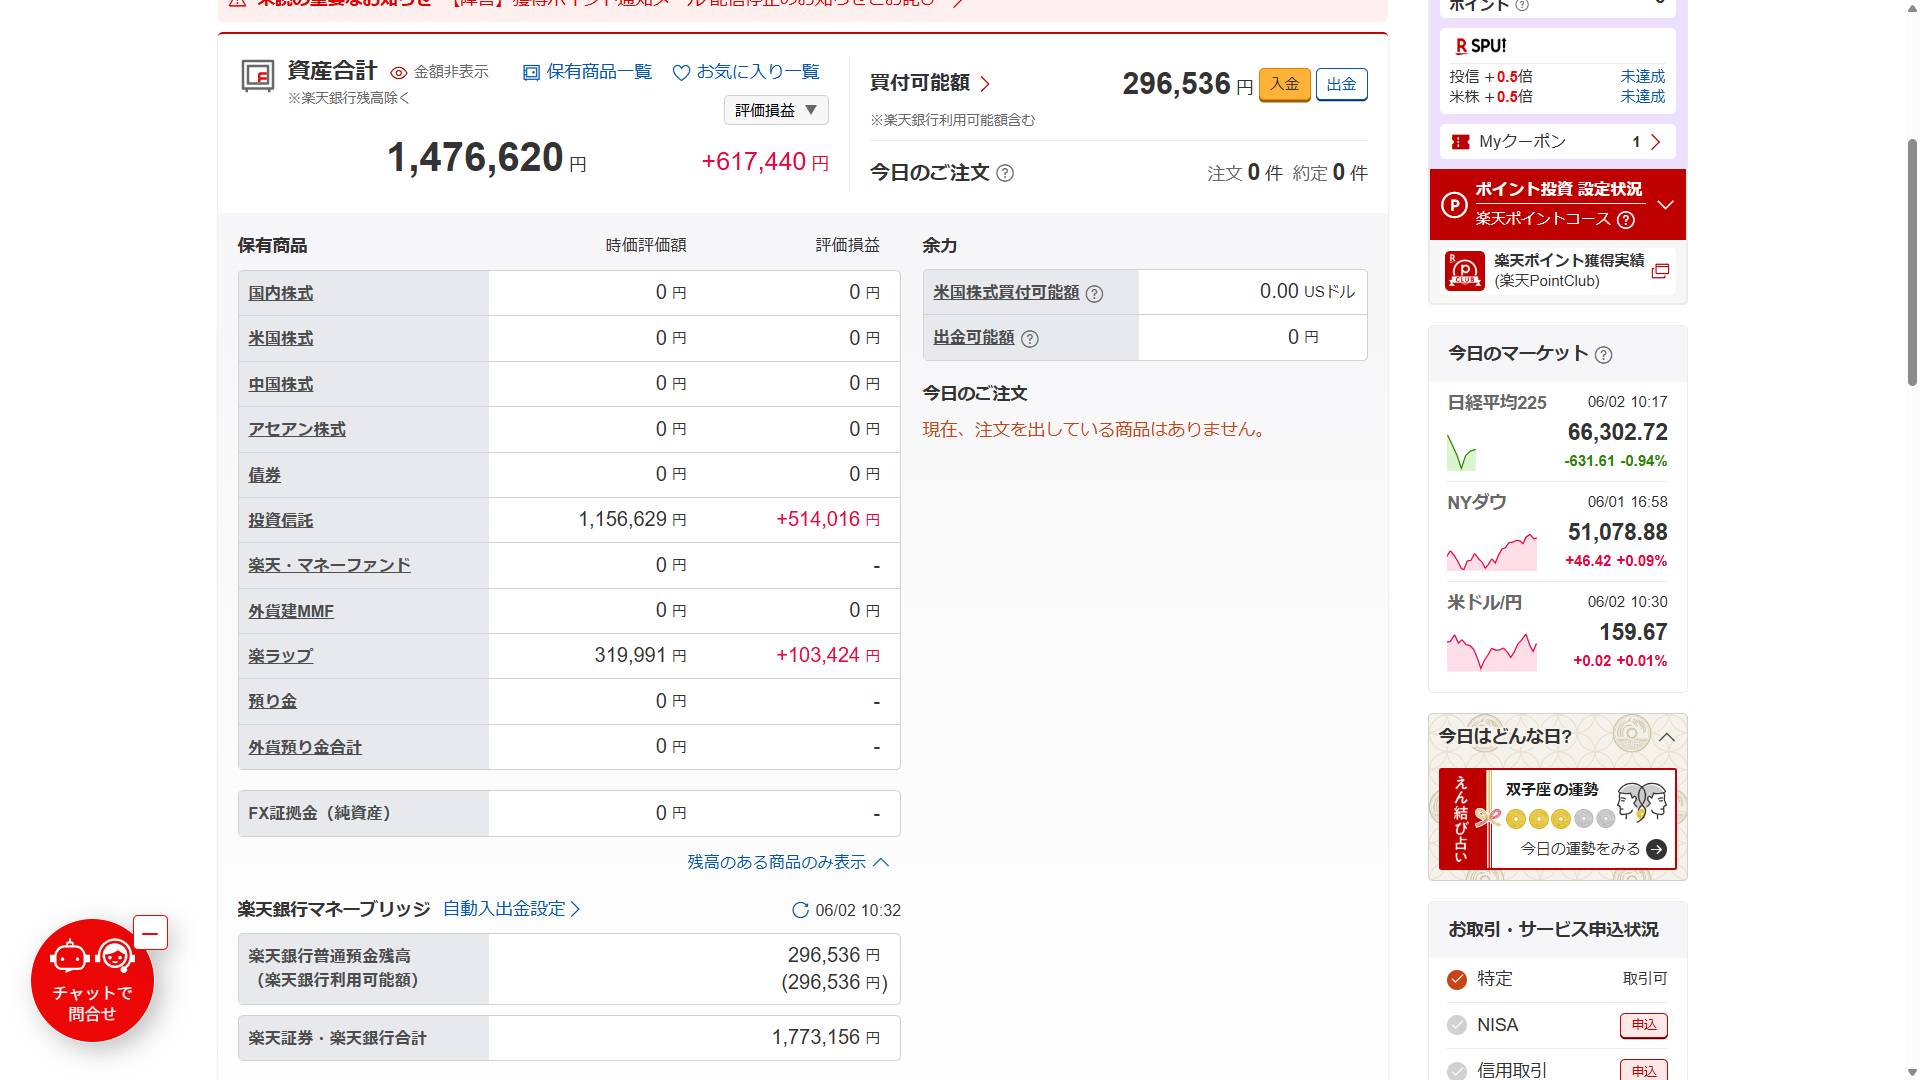
Task: Open 投資信託 holdings
Action: [x=281, y=520]
